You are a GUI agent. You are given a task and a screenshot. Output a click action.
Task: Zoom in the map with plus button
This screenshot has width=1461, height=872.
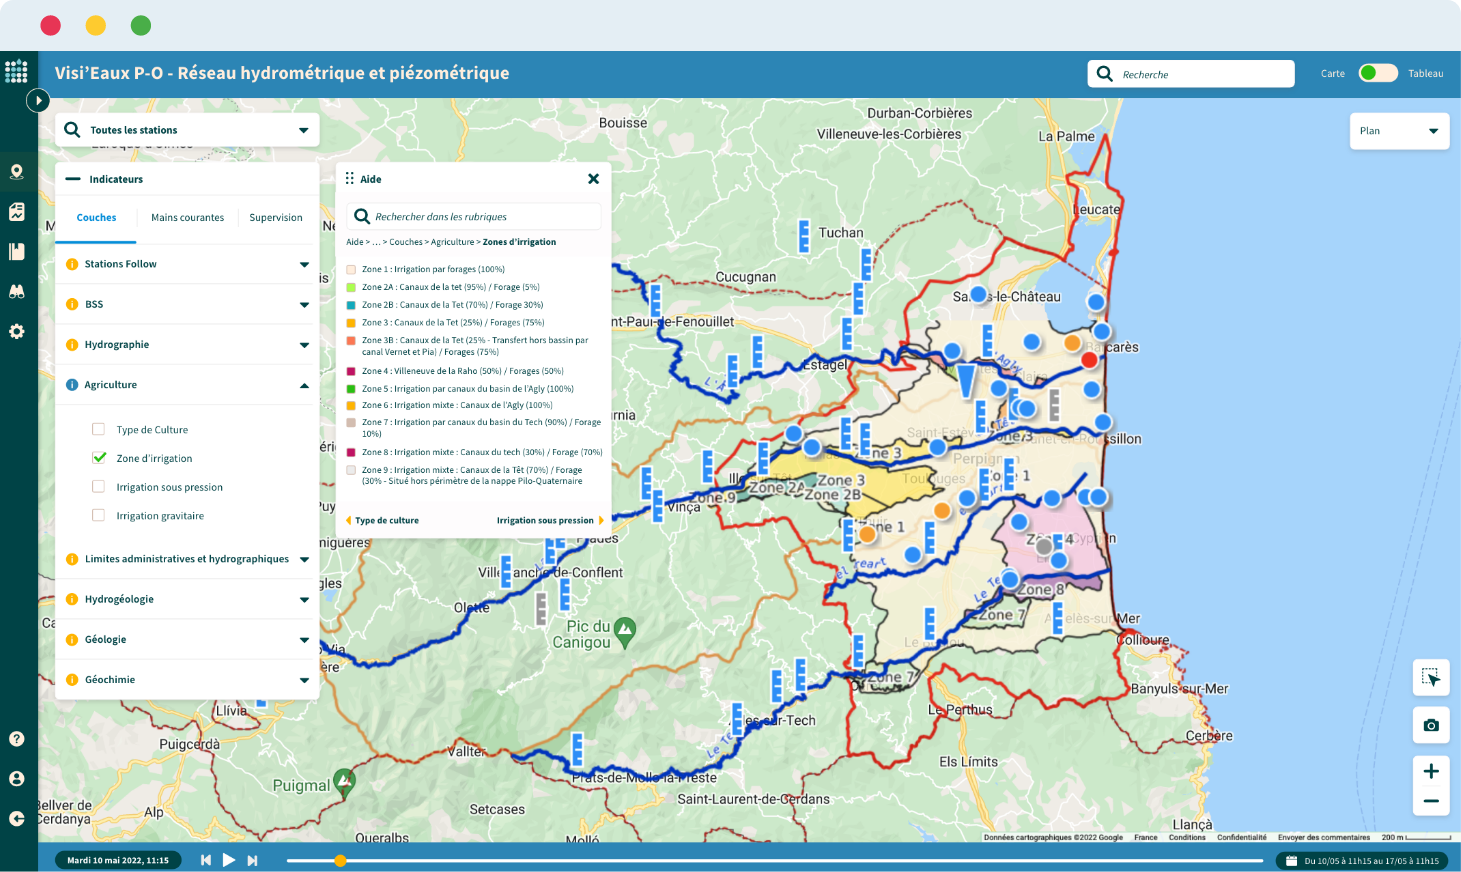tap(1431, 771)
